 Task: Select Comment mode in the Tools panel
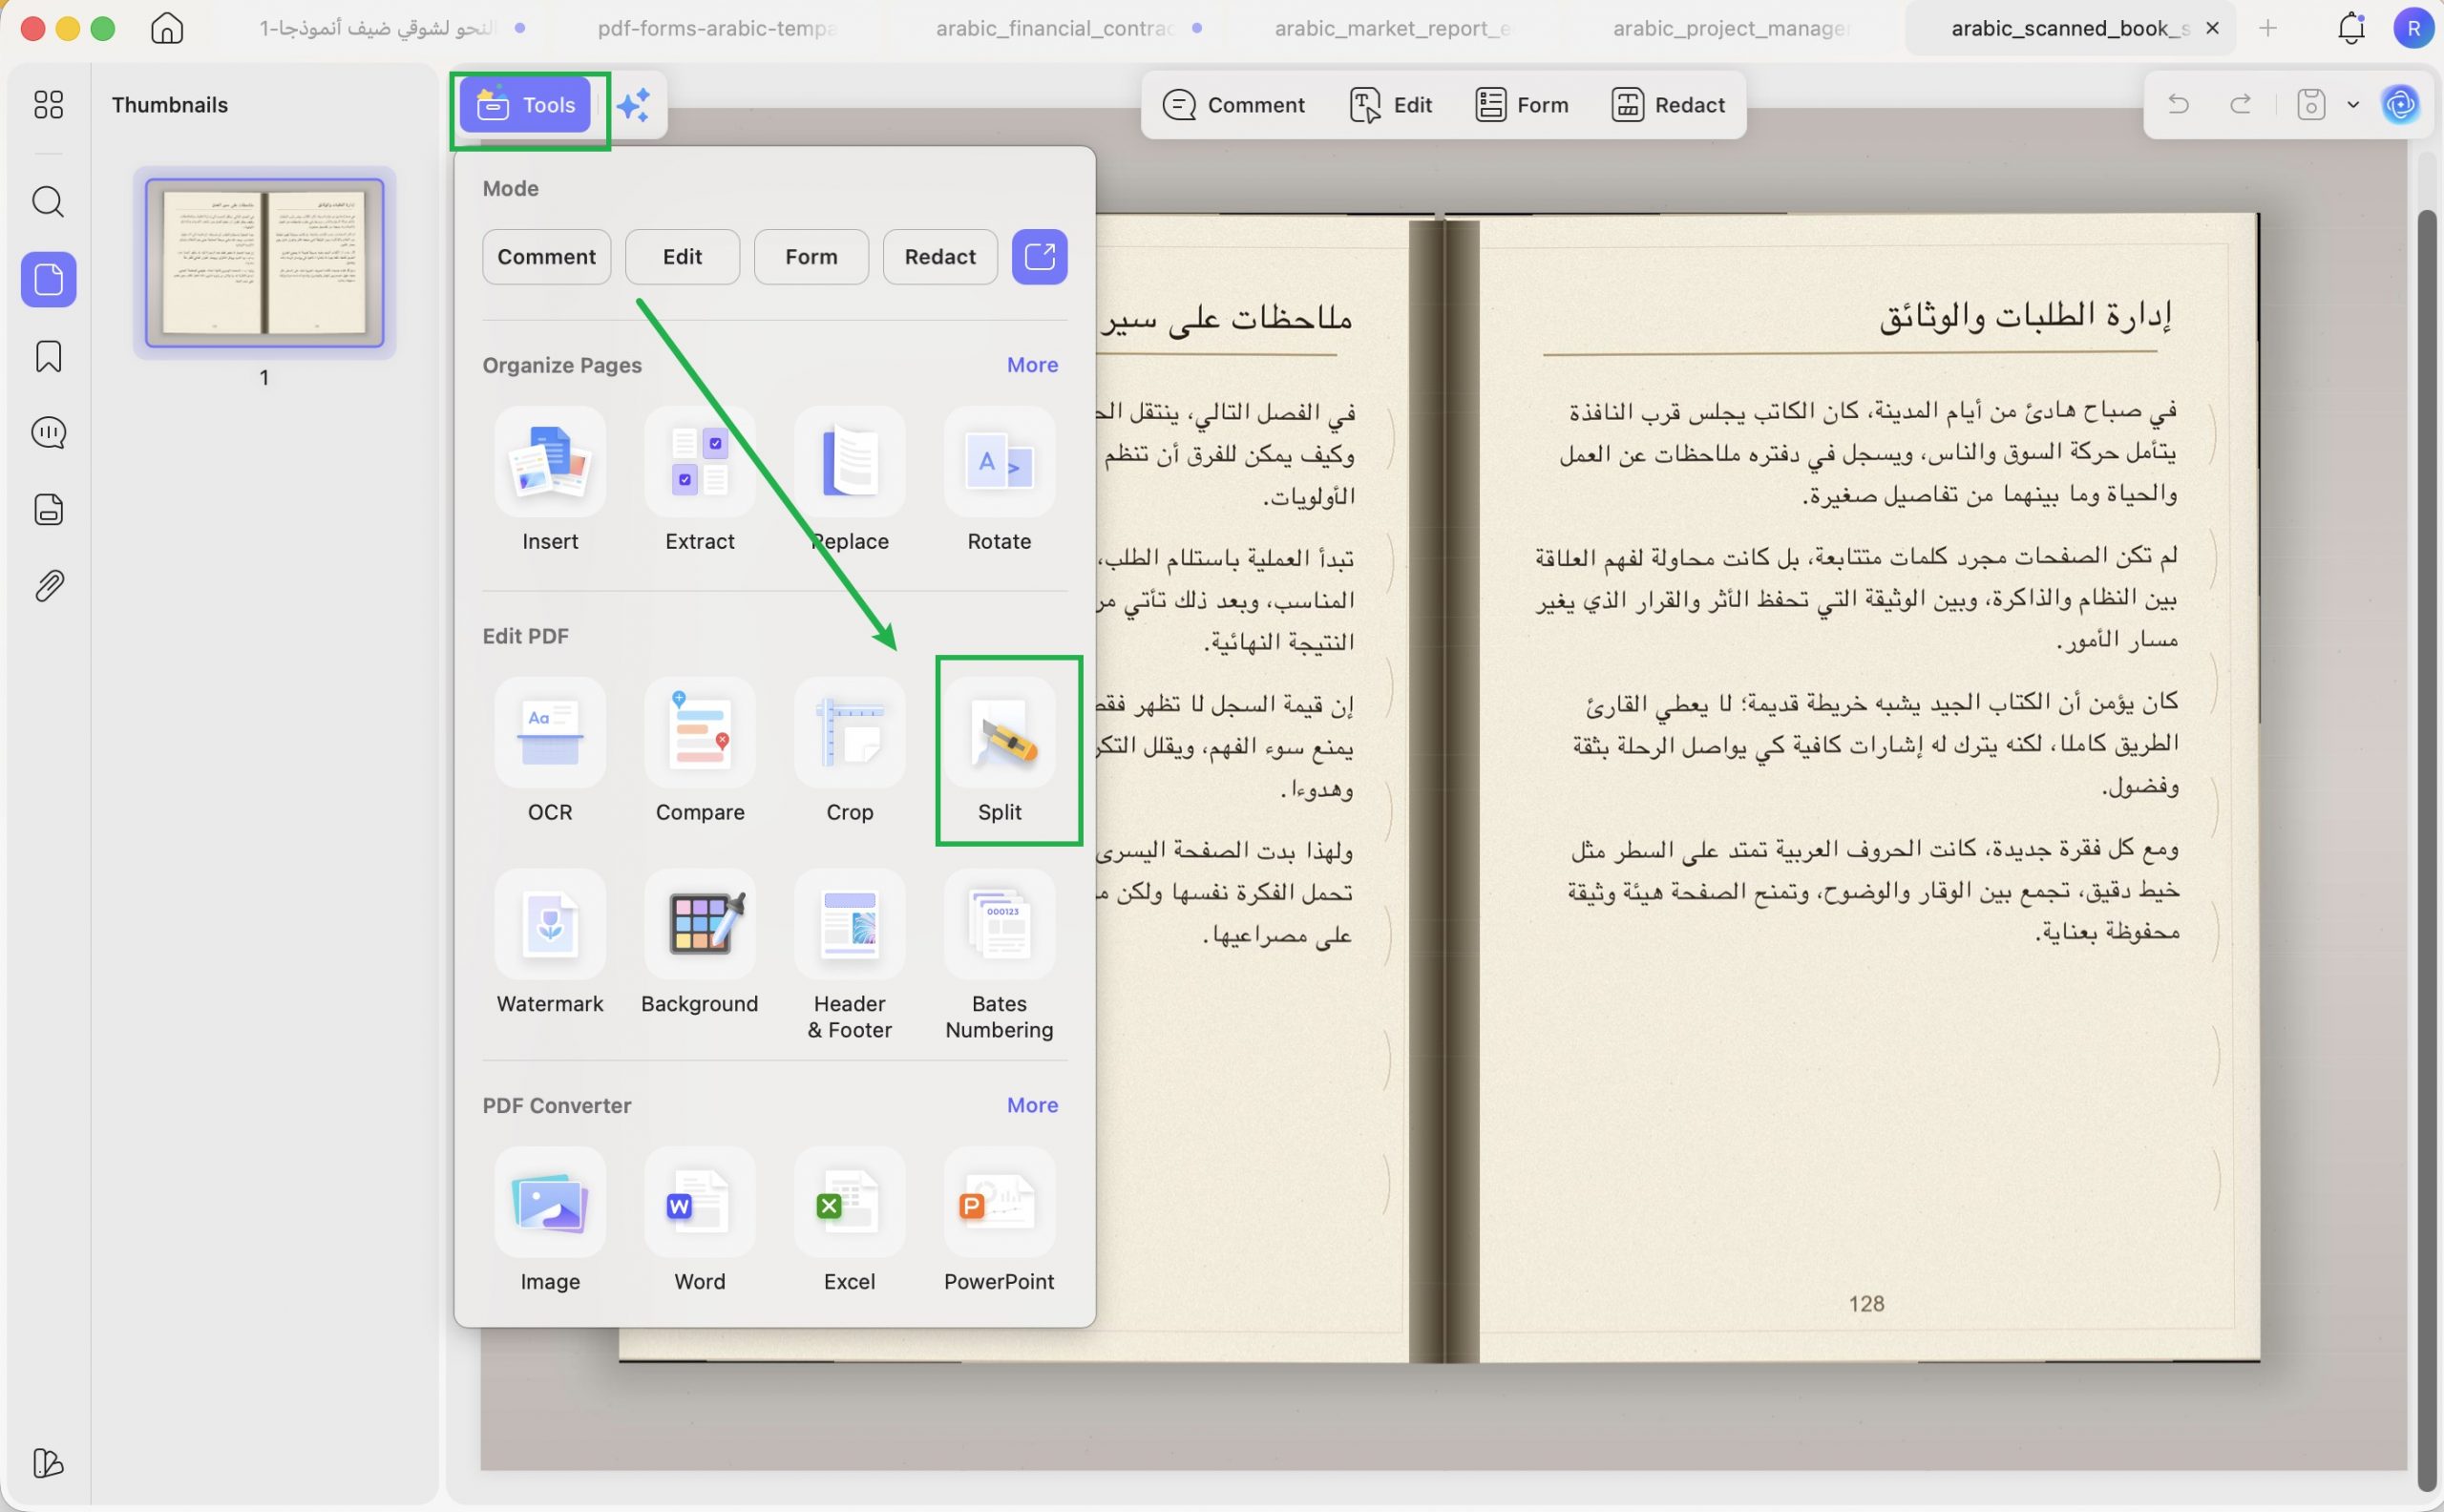(547, 257)
